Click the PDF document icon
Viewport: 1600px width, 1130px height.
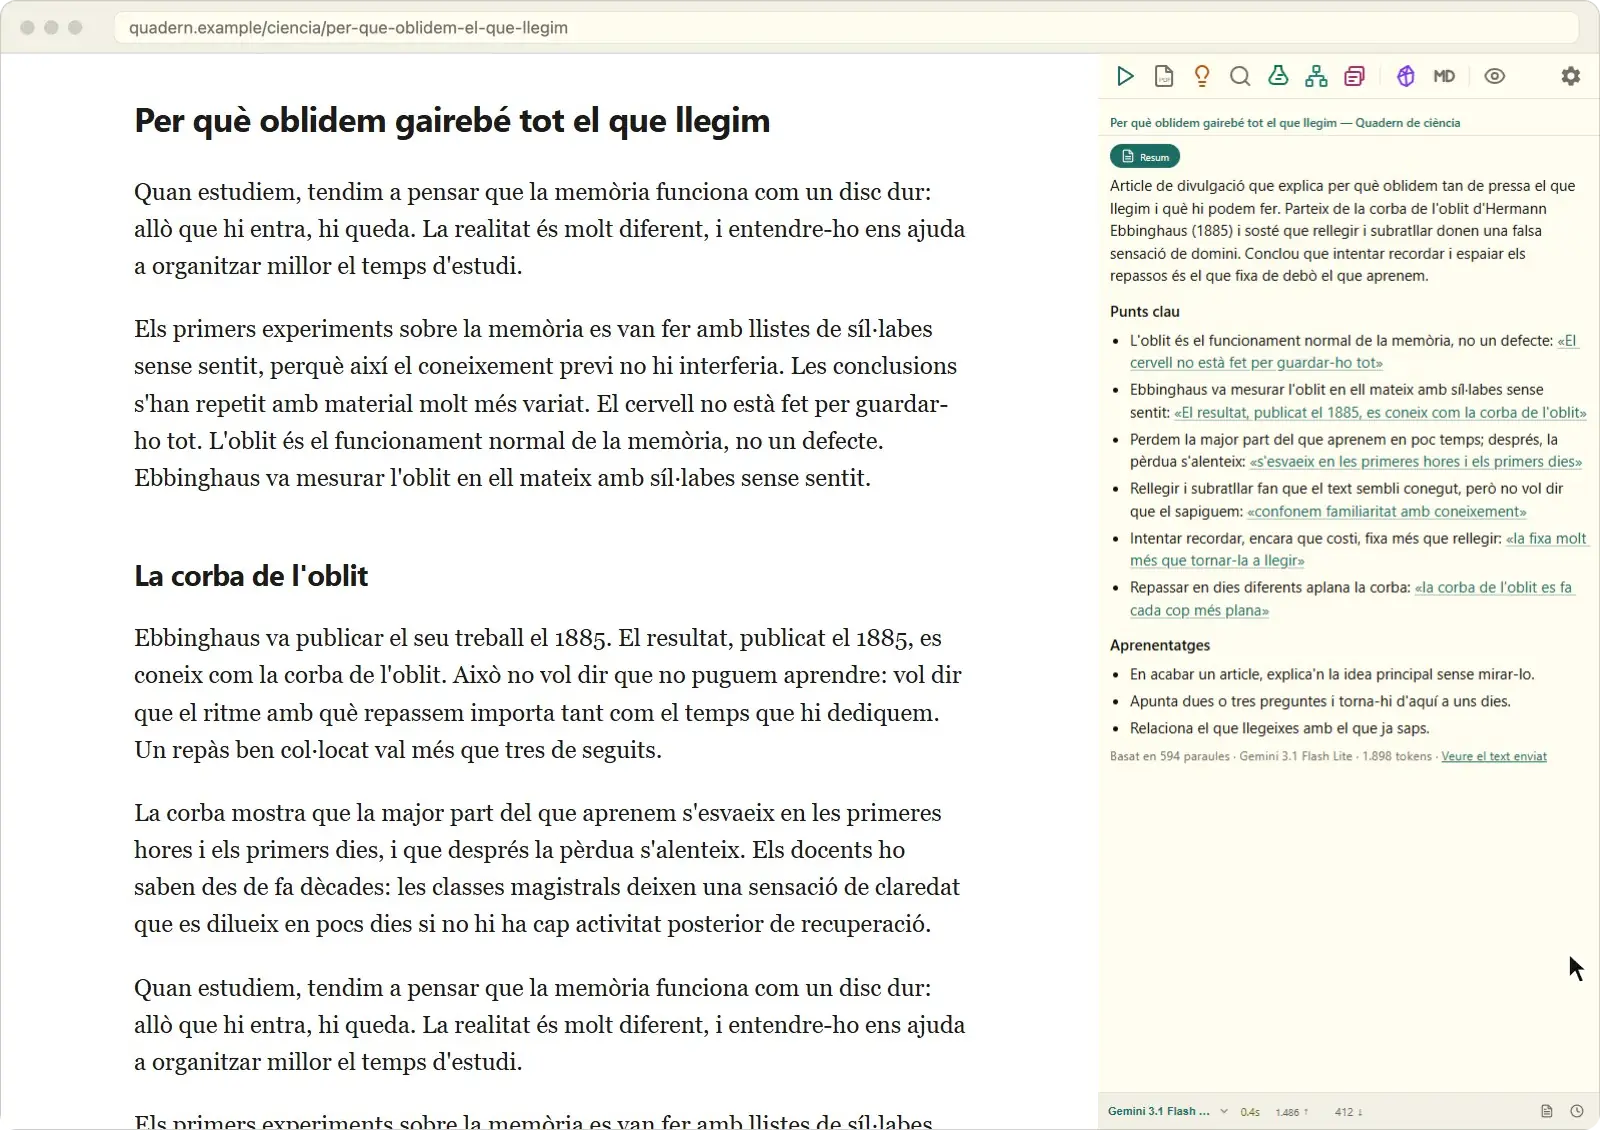click(1164, 76)
